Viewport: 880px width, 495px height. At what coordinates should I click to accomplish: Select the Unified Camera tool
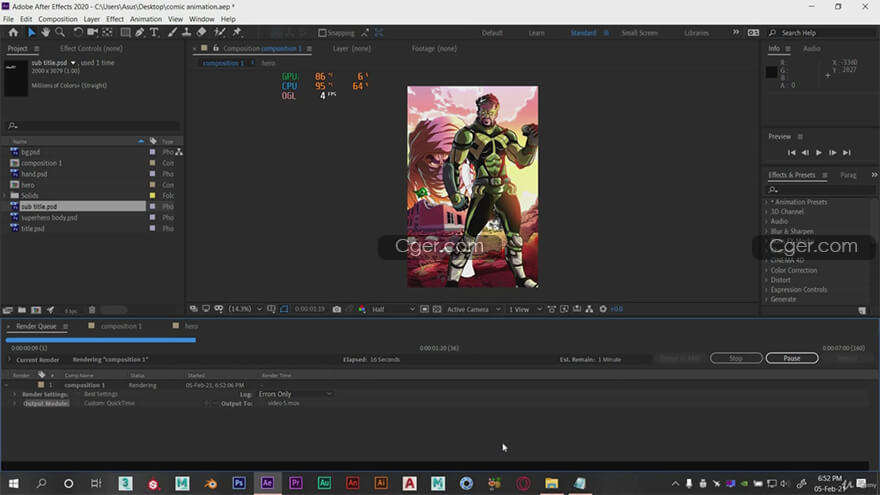pyautogui.click(x=93, y=33)
